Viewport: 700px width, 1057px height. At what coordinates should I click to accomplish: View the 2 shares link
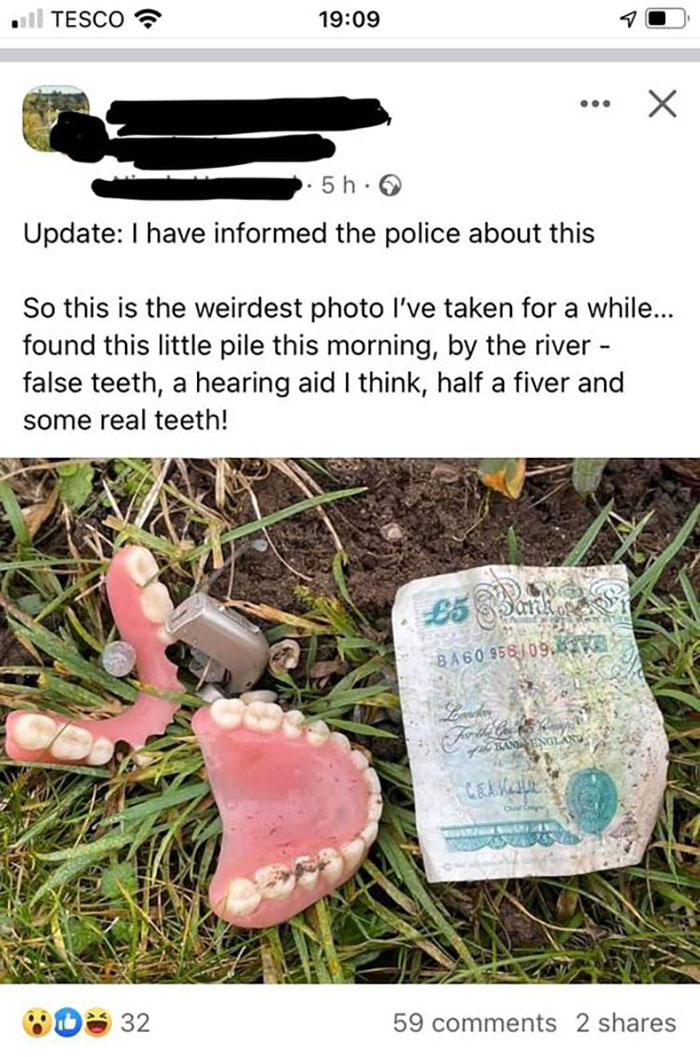tap(626, 1023)
